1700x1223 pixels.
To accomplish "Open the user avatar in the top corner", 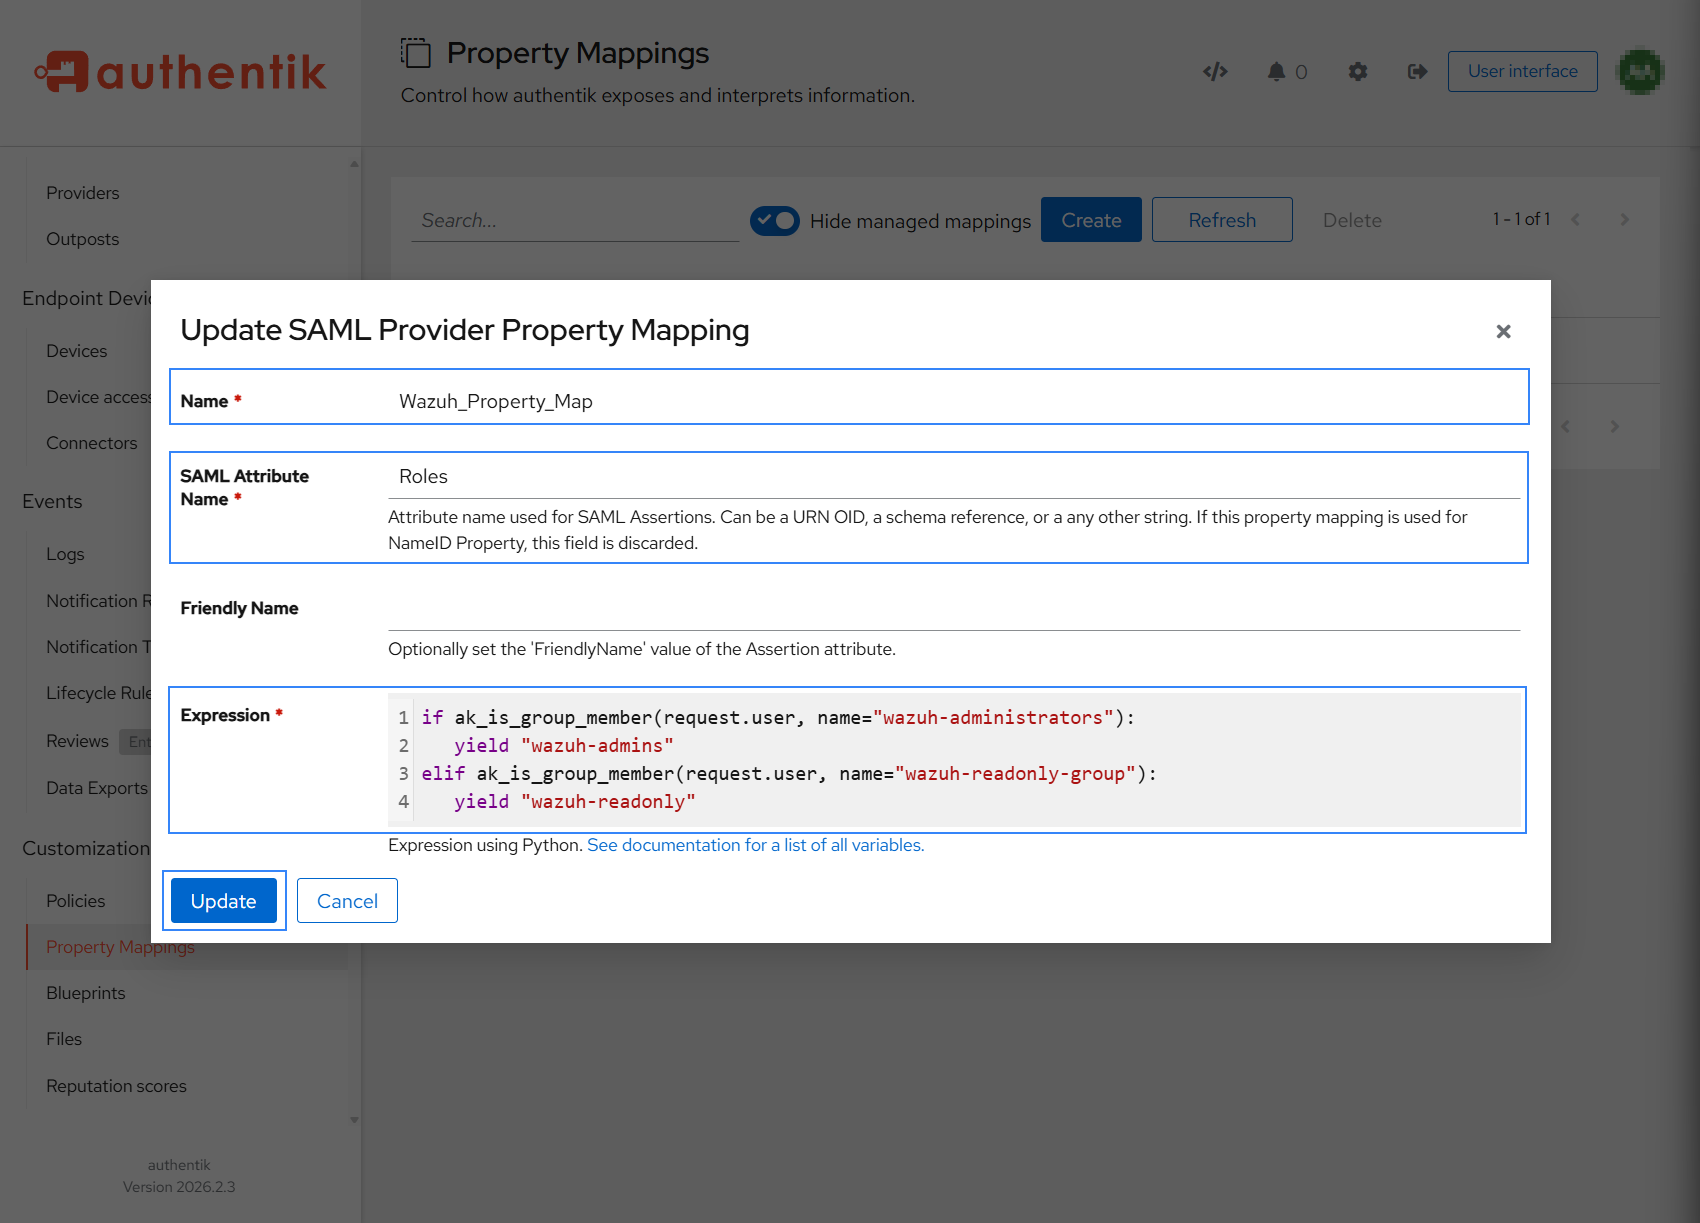I will coord(1640,71).
